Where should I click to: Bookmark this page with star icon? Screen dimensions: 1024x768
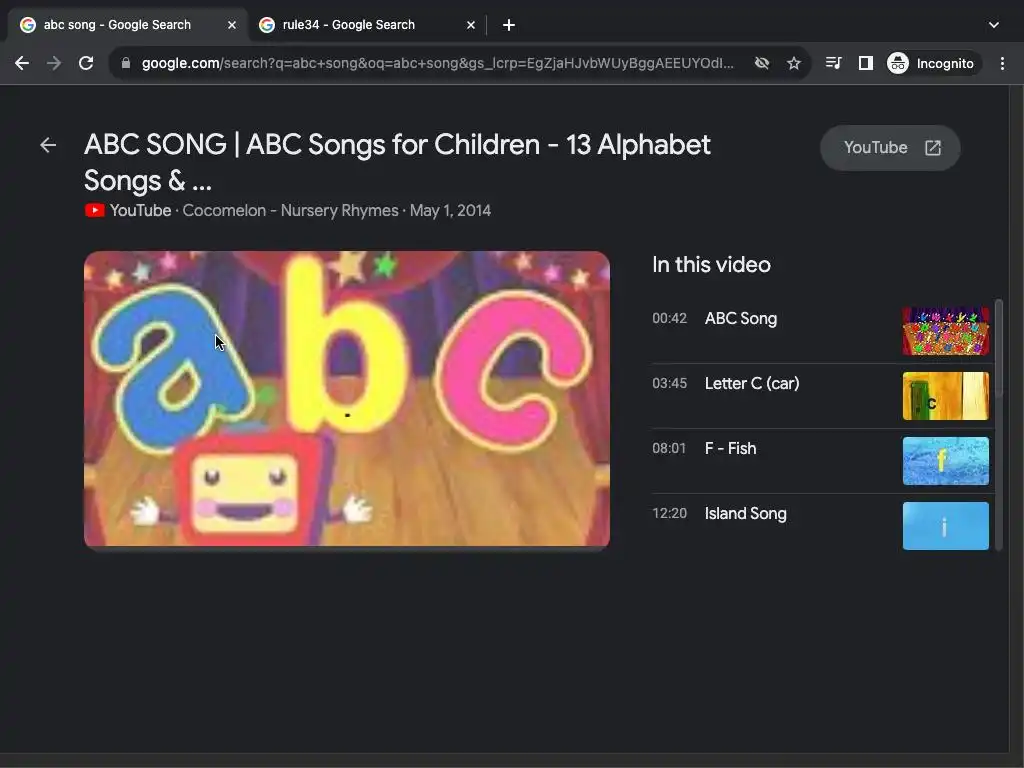794,63
